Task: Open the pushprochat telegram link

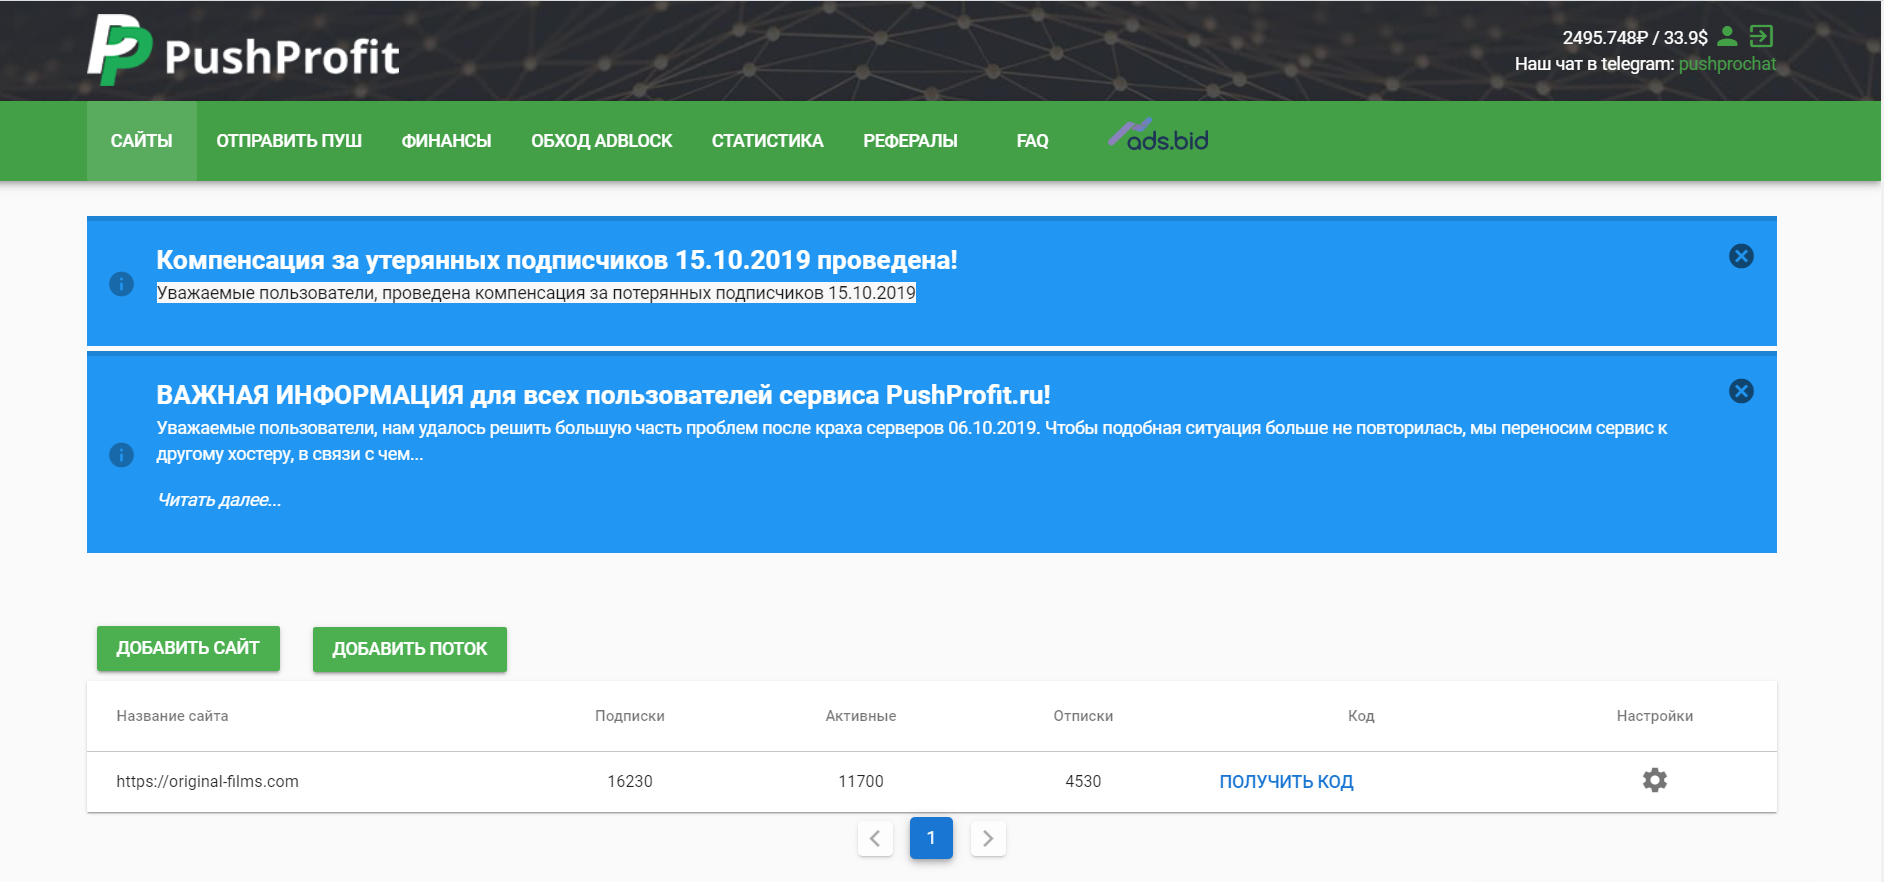Action: click(x=1727, y=64)
